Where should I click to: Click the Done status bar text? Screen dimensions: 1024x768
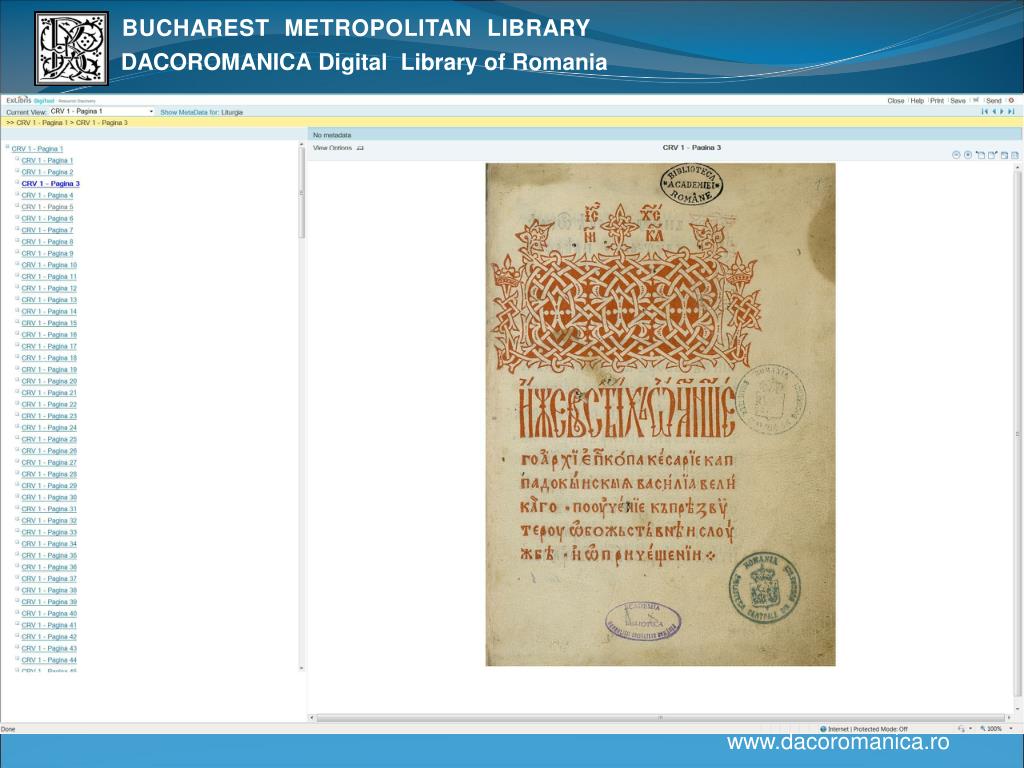[8, 729]
